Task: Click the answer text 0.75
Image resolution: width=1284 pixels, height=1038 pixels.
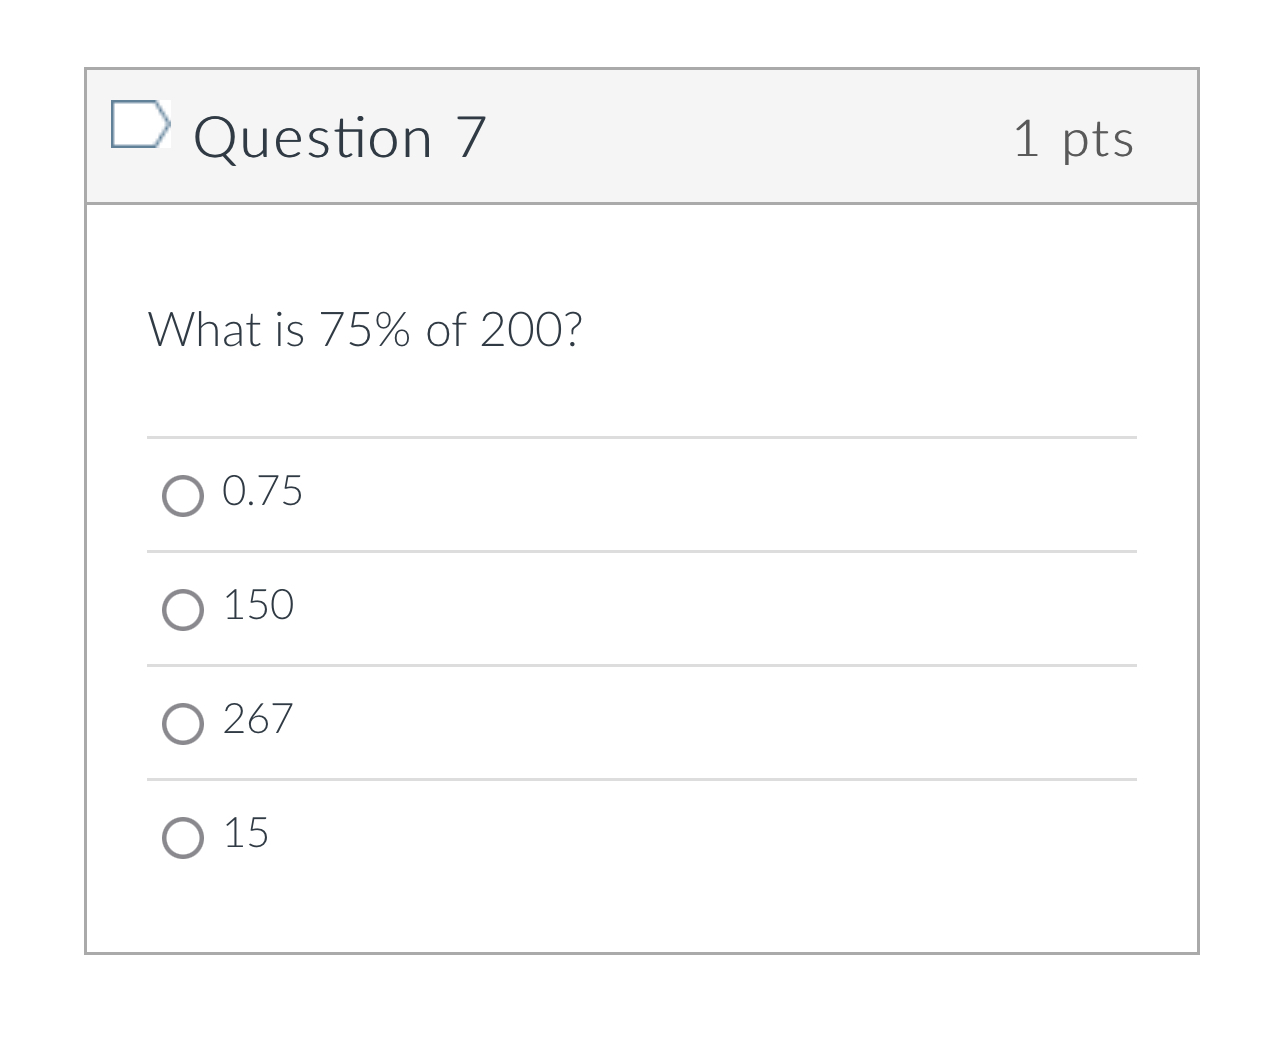Action: [x=262, y=491]
